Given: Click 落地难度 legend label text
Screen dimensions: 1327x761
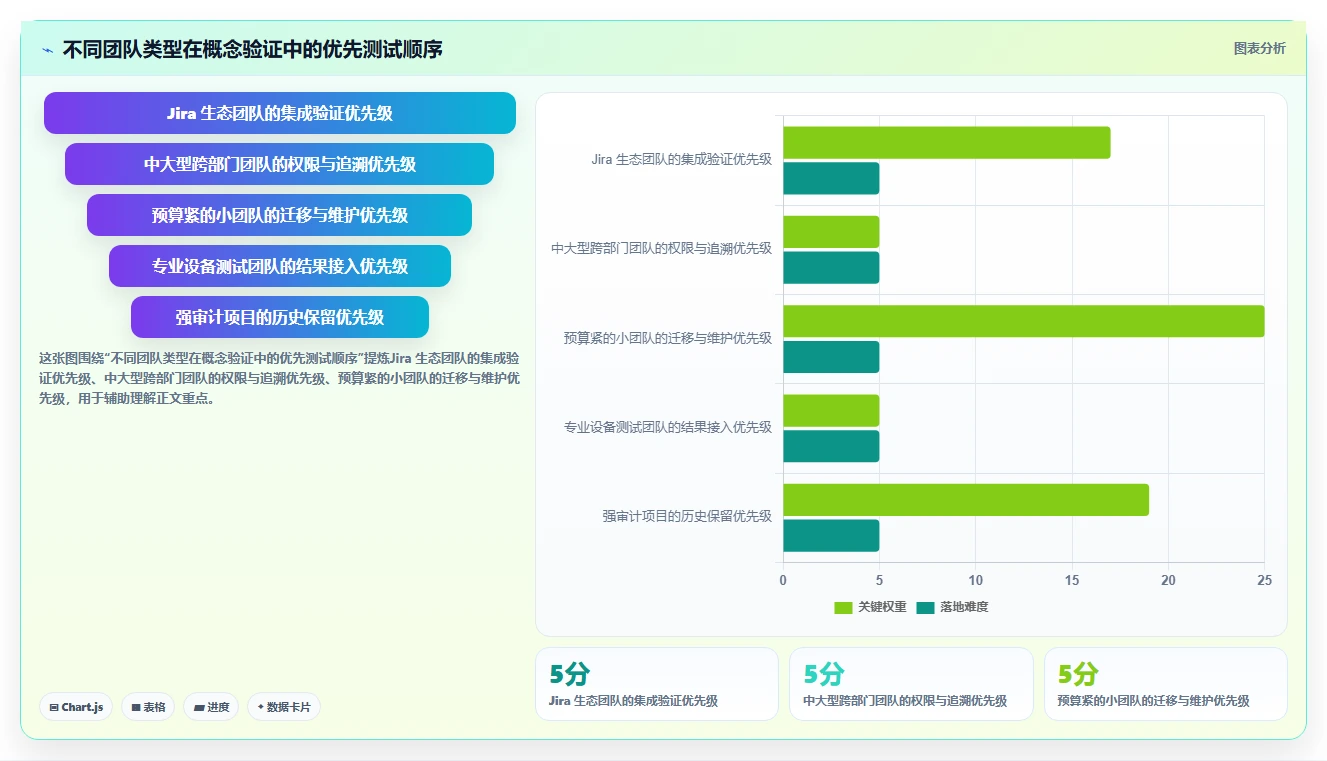Looking at the screenshot, I should [x=964, y=607].
